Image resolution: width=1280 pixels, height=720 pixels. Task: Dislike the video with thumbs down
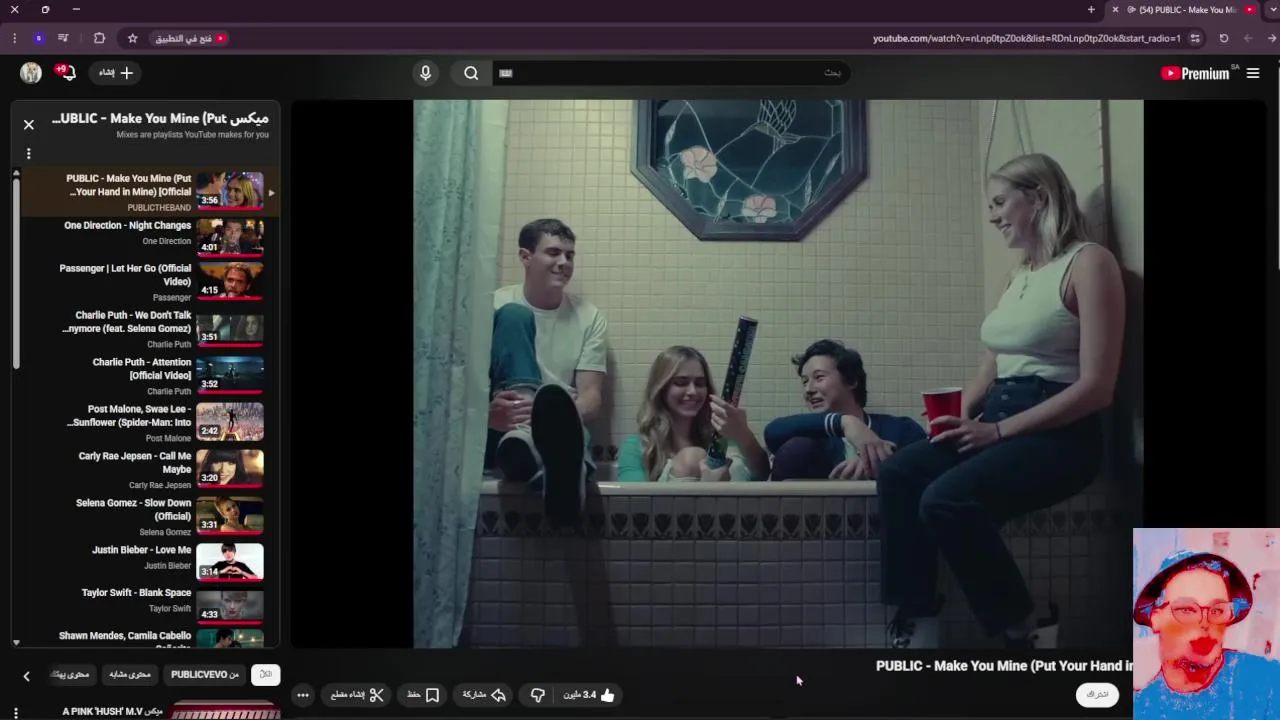(x=537, y=695)
